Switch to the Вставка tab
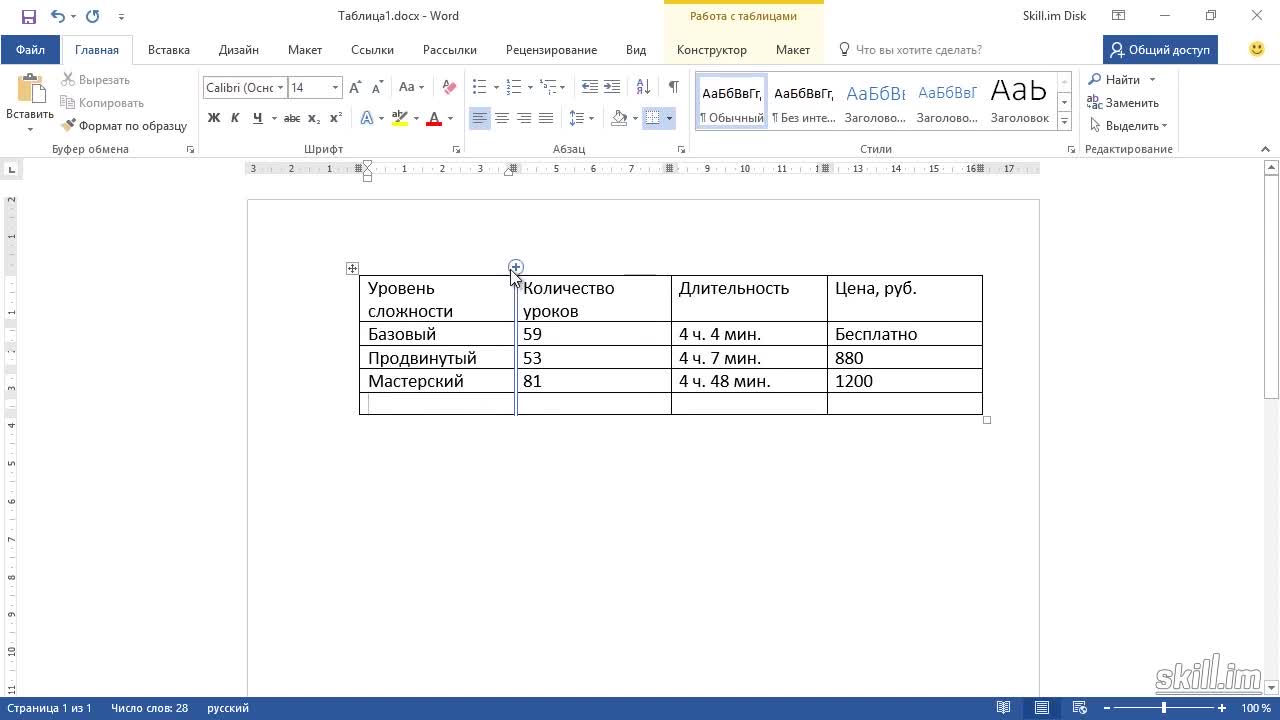Screen dimensions: 1280x720 click(x=169, y=50)
